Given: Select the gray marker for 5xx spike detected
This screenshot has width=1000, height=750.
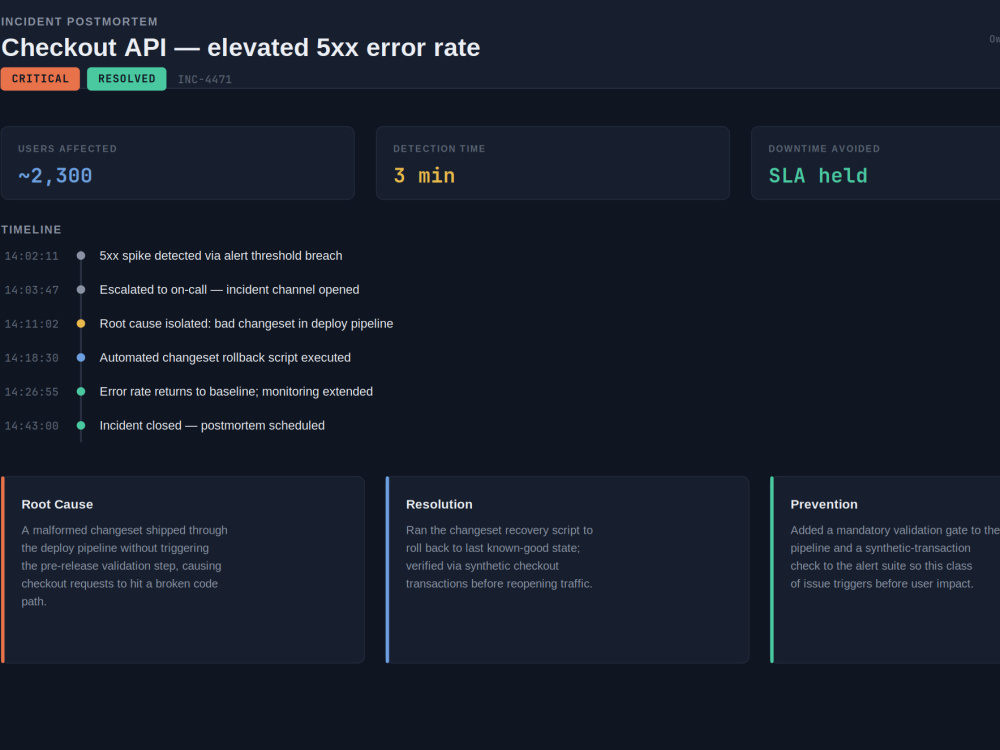Looking at the screenshot, I should pyautogui.click(x=81, y=256).
